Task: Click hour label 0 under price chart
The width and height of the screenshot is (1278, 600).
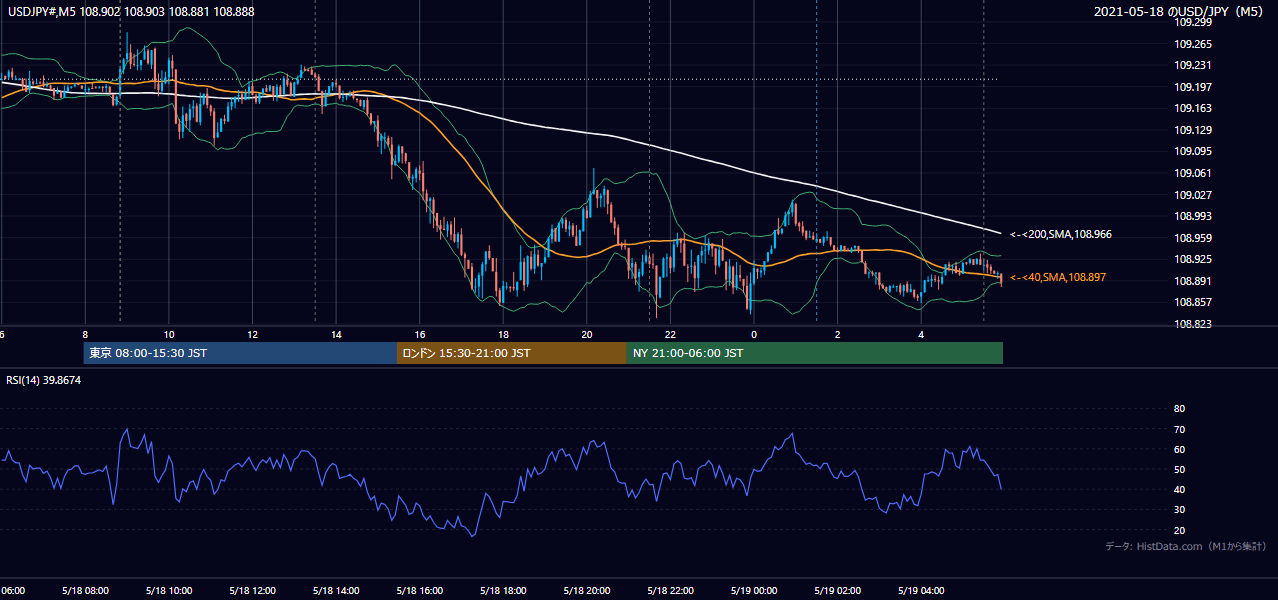Action: [754, 334]
